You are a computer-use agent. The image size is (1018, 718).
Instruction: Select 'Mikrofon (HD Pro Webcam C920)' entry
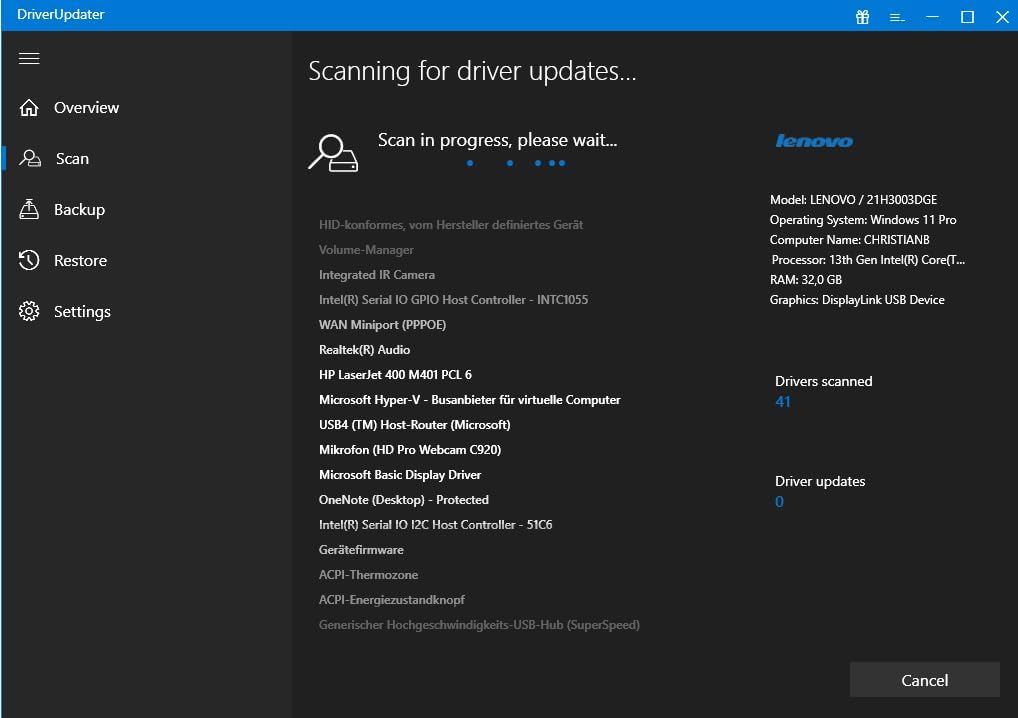(410, 450)
